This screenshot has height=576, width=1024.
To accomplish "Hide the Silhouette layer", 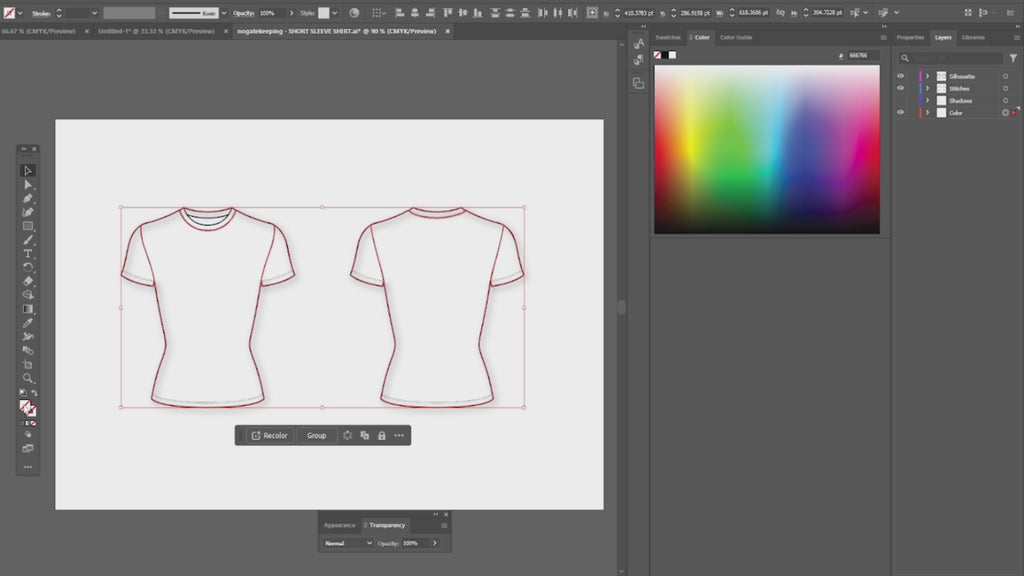I will 900,76.
